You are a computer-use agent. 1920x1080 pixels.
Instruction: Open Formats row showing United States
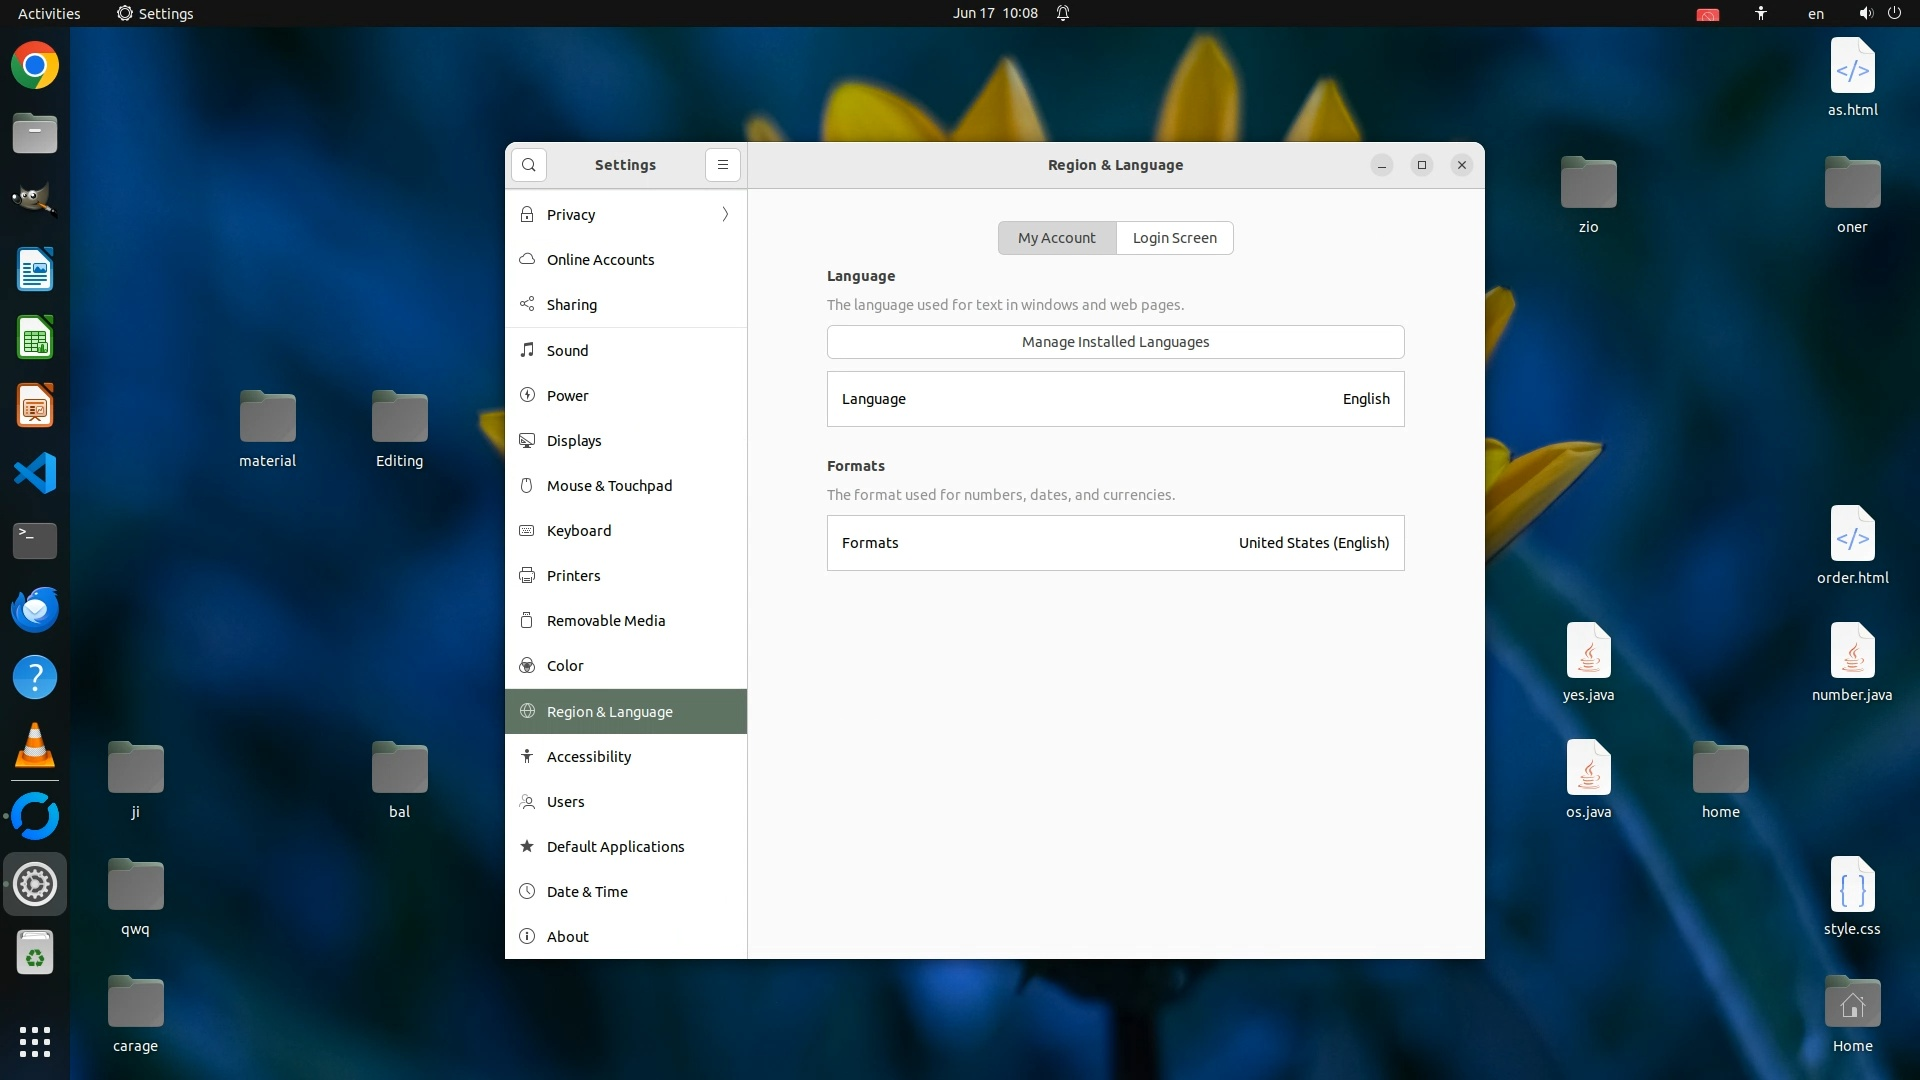click(1115, 543)
